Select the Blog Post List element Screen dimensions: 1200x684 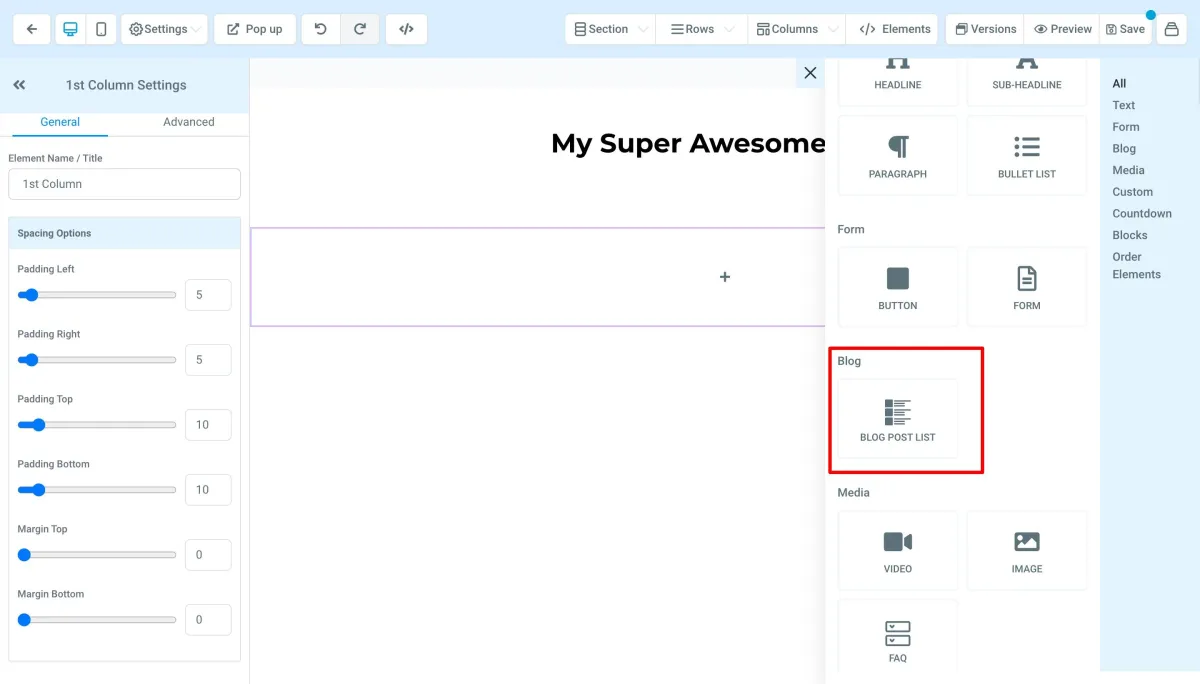(x=898, y=419)
